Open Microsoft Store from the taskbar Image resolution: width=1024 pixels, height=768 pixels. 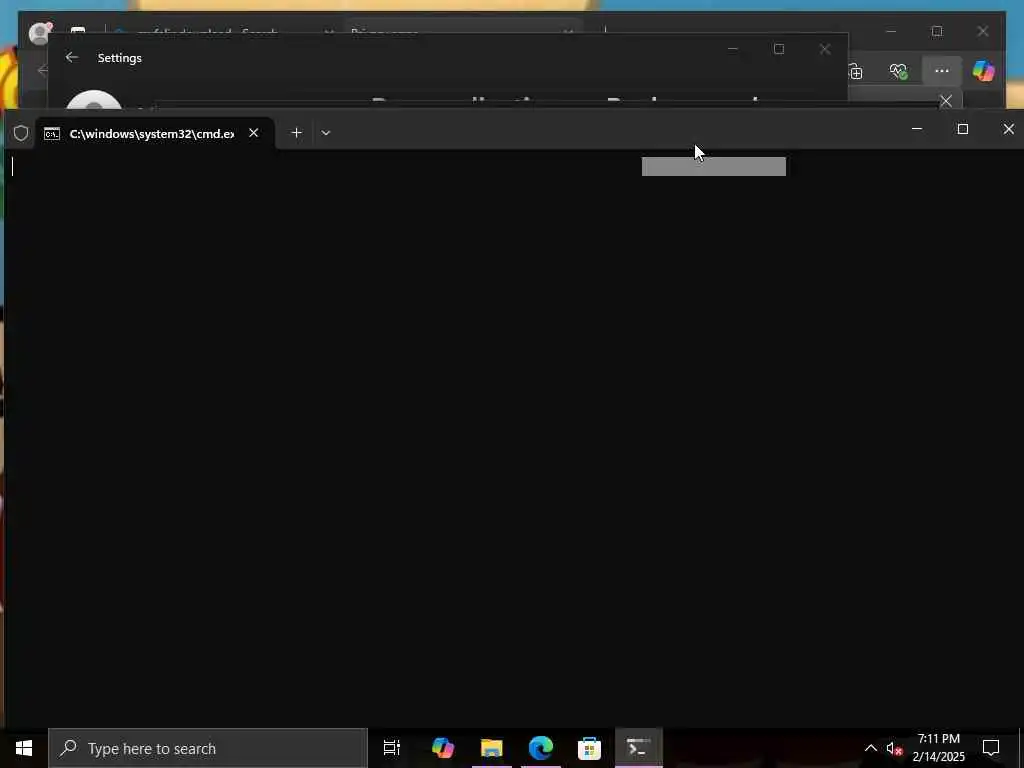click(589, 748)
